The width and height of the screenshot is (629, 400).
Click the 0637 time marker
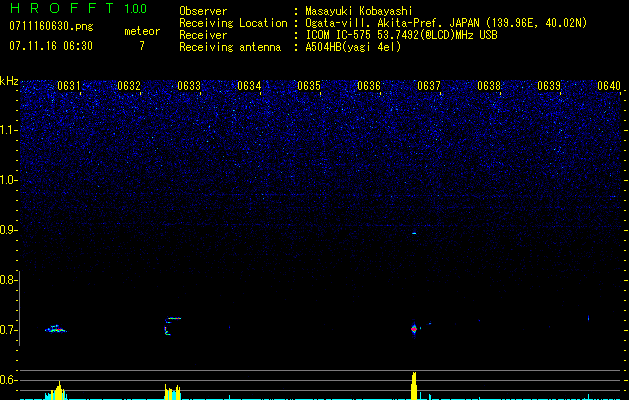click(429, 86)
